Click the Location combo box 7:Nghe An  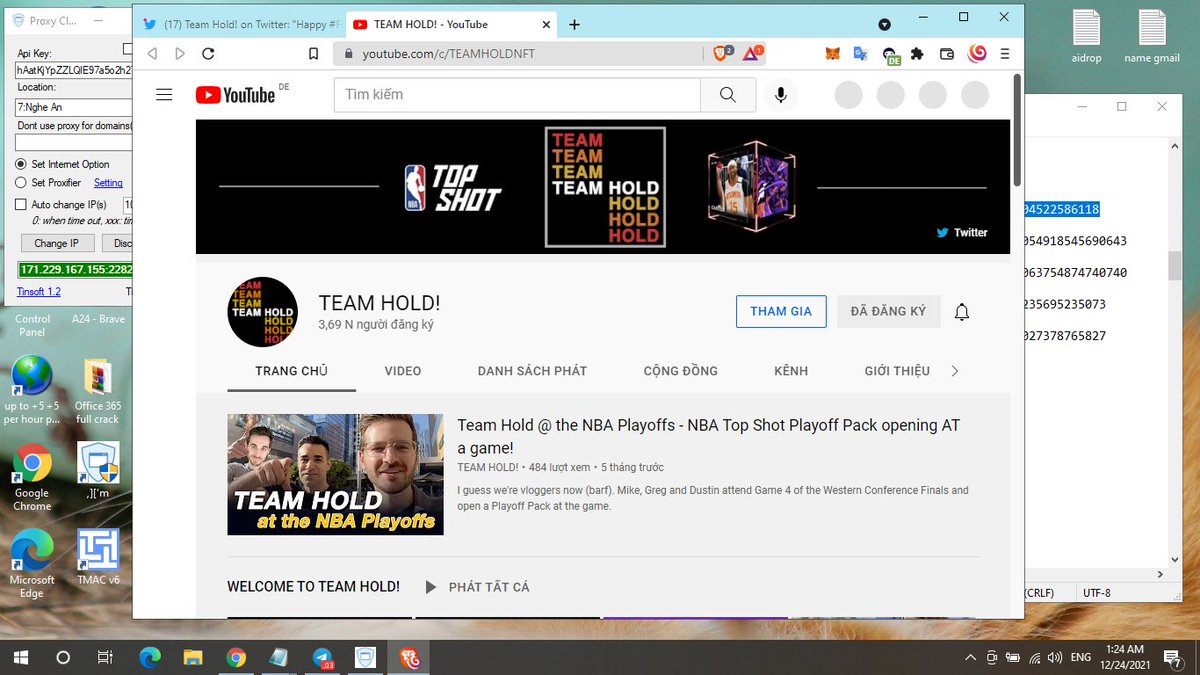coord(73,107)
